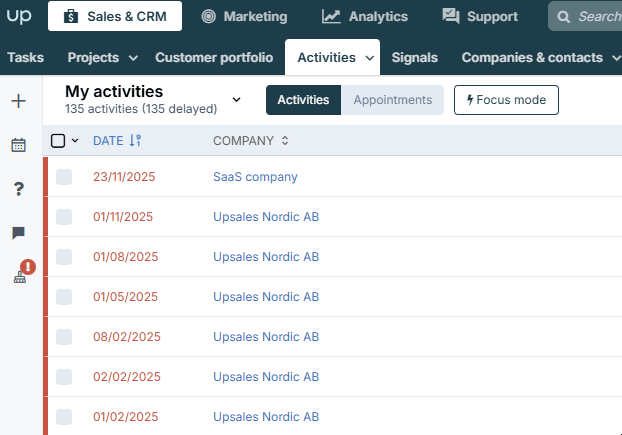Check the box for the 01/05/2025 activity

[64, 297]
